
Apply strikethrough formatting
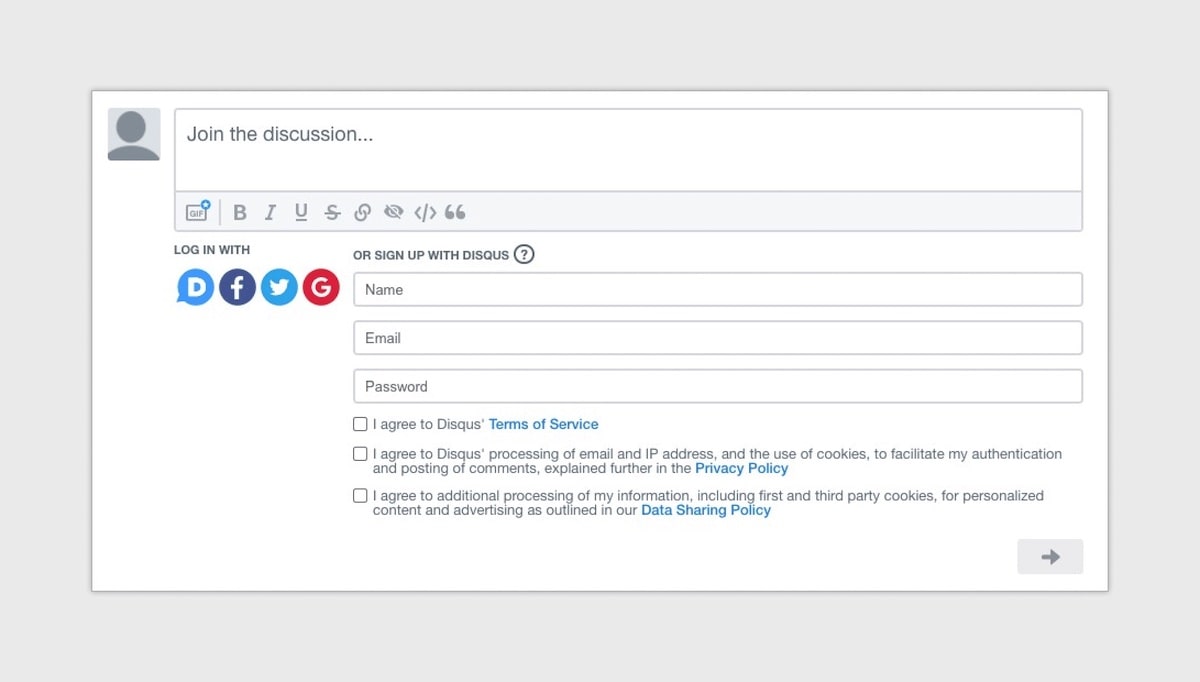332,212
